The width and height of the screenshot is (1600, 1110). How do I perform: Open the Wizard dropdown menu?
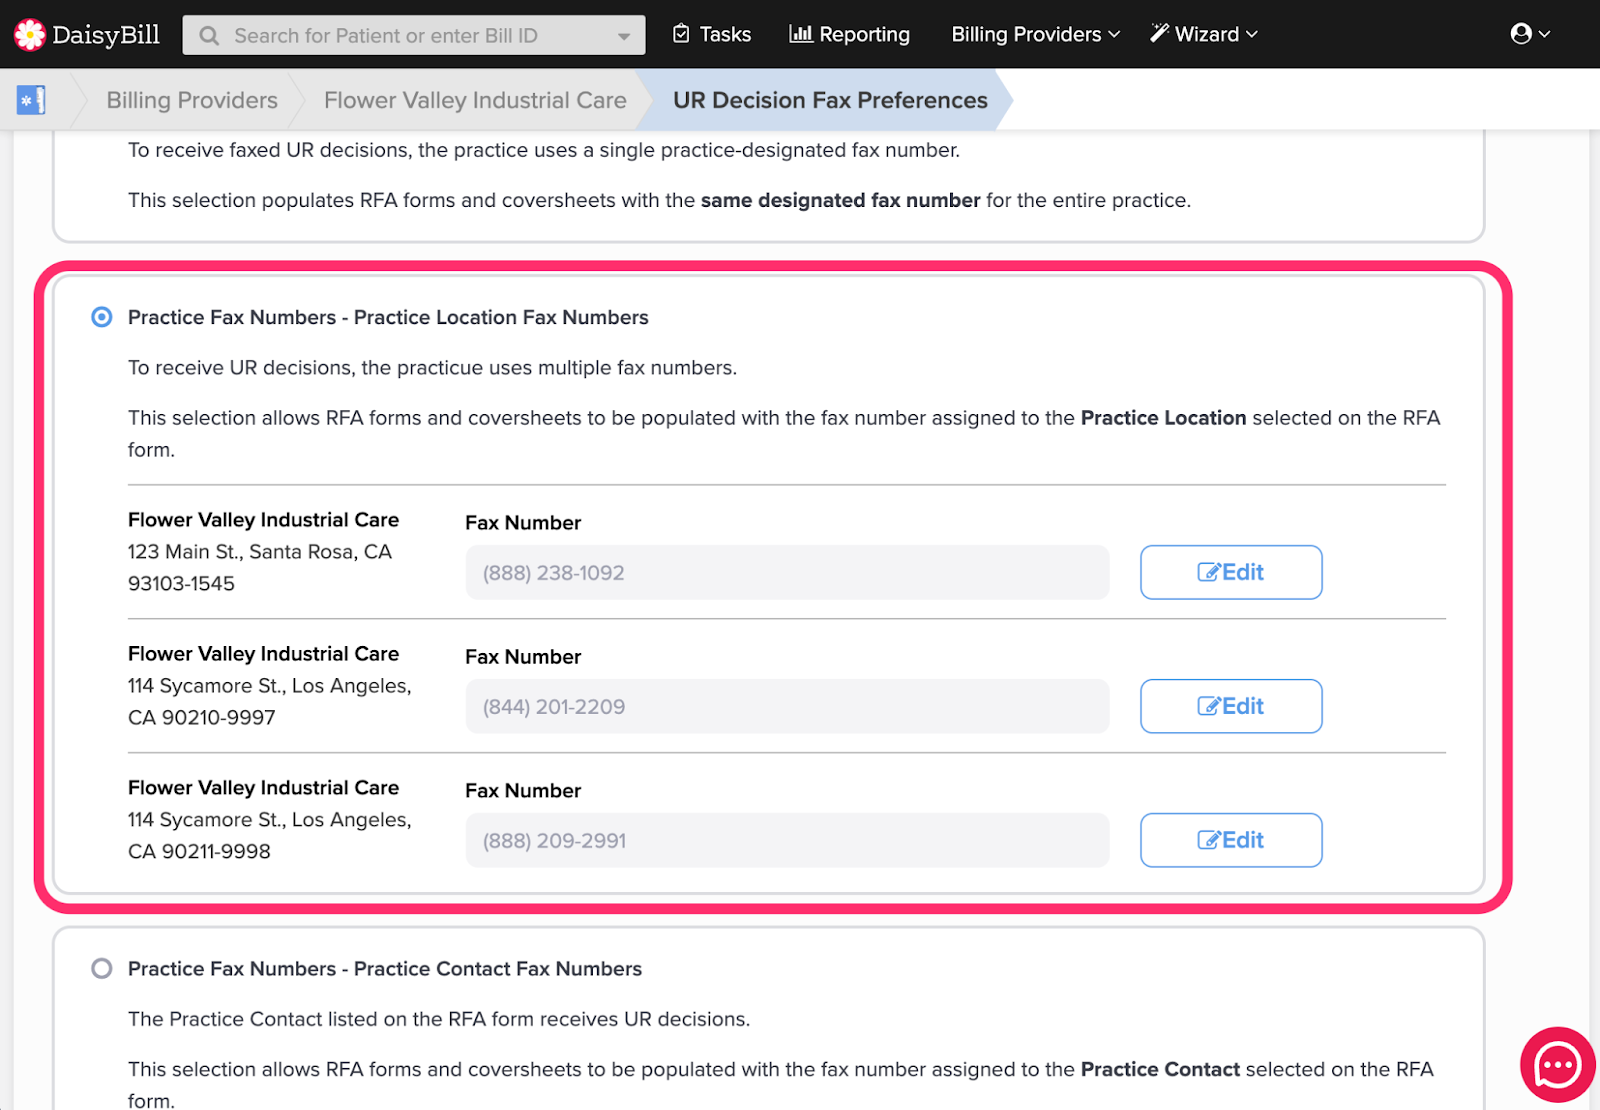click(x=1204, y=34)
